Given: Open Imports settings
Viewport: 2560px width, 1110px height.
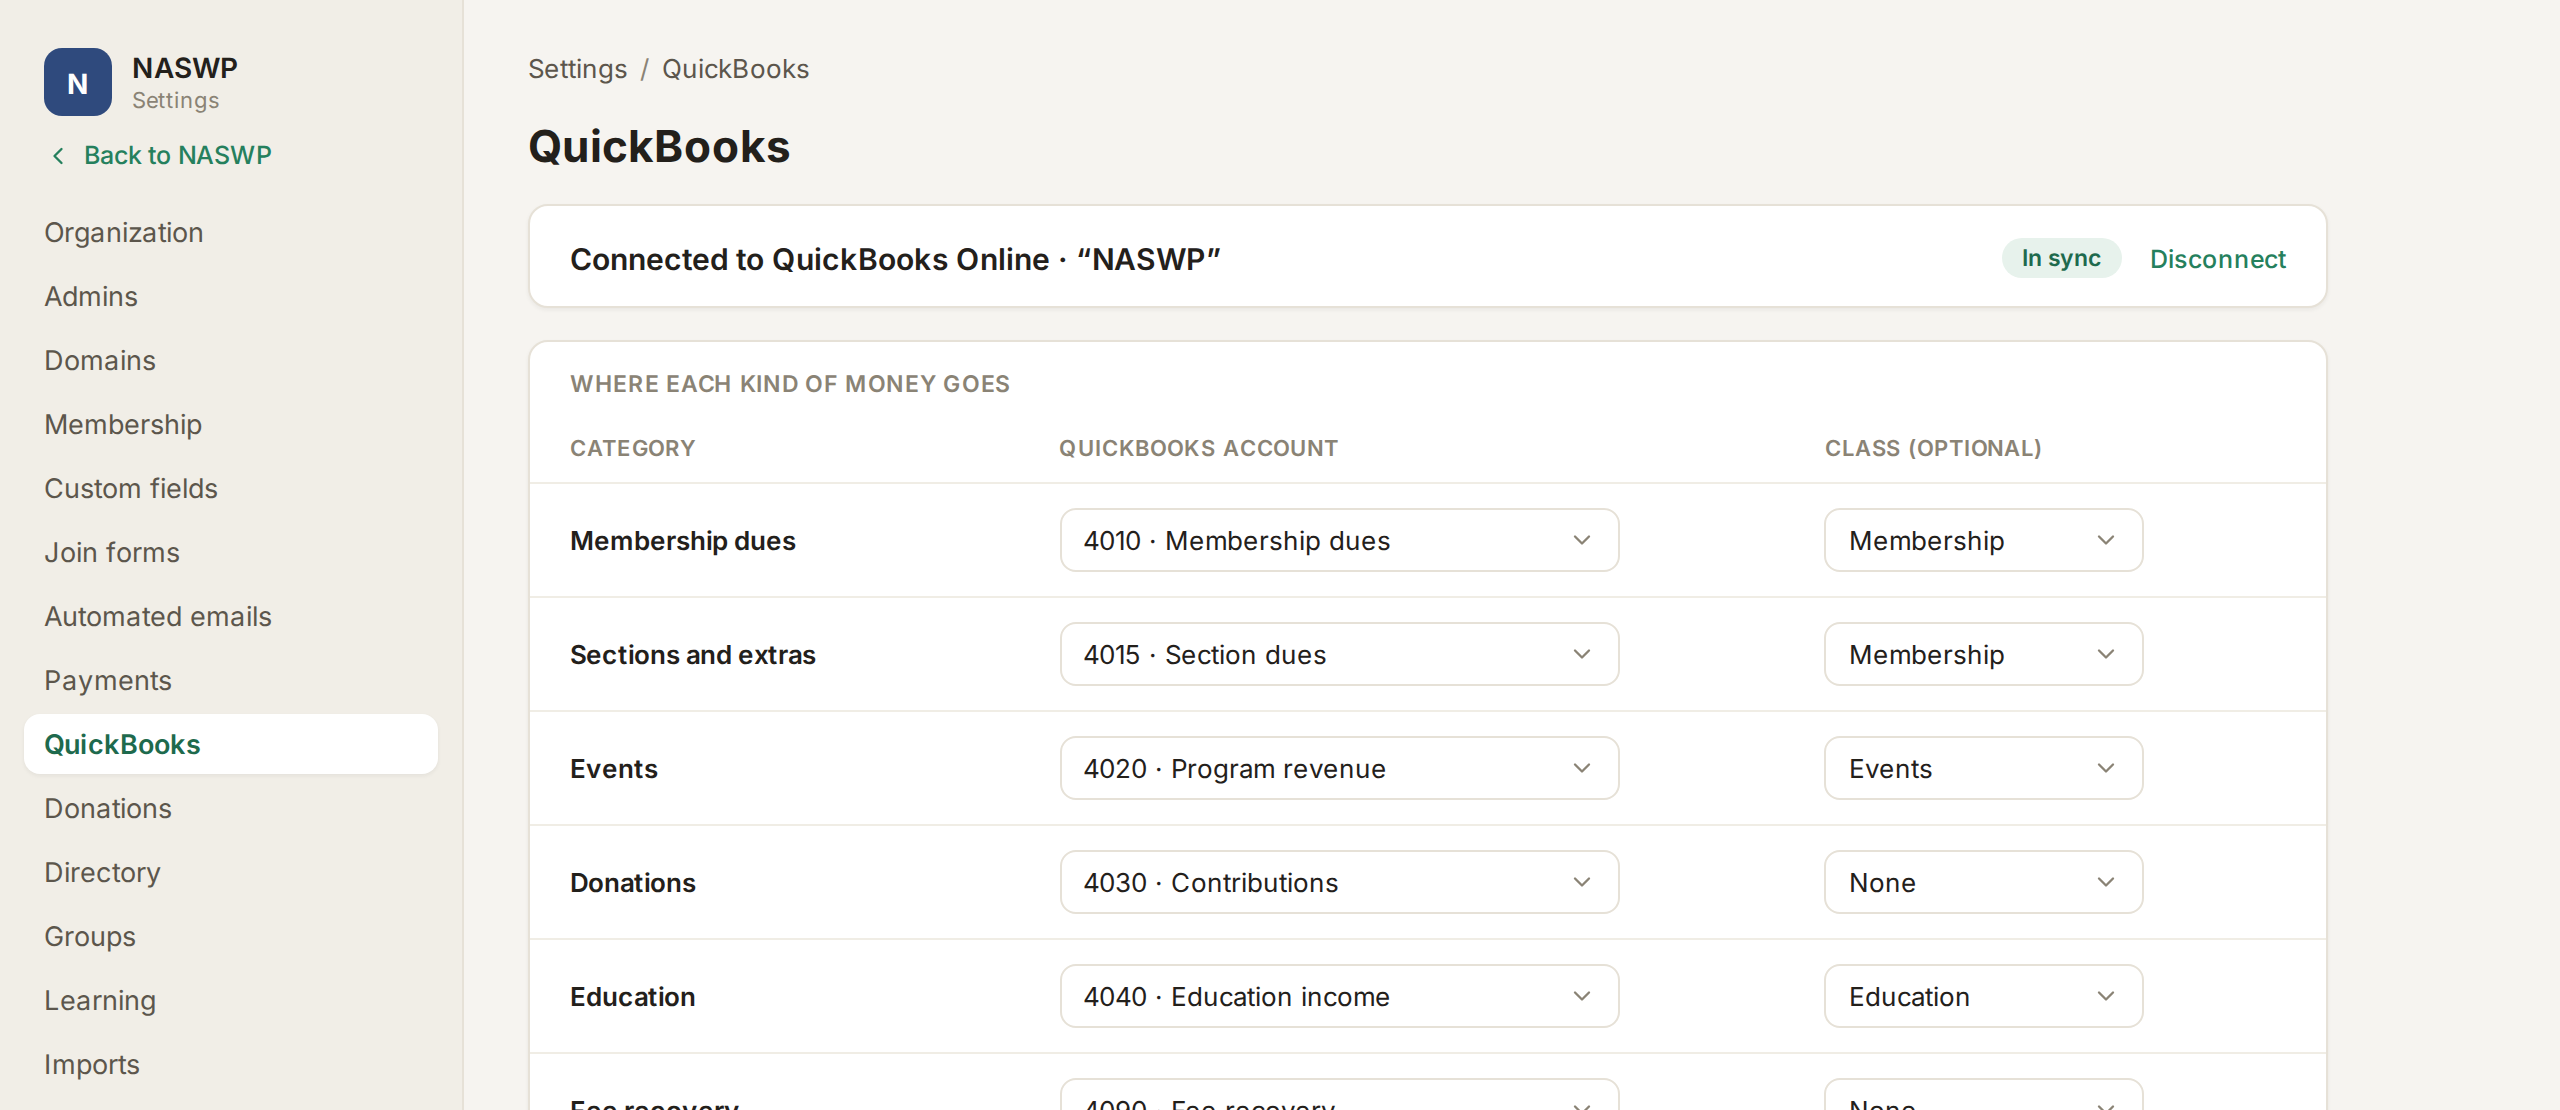Looking at the screenshot, I should tap(231, 1064).
